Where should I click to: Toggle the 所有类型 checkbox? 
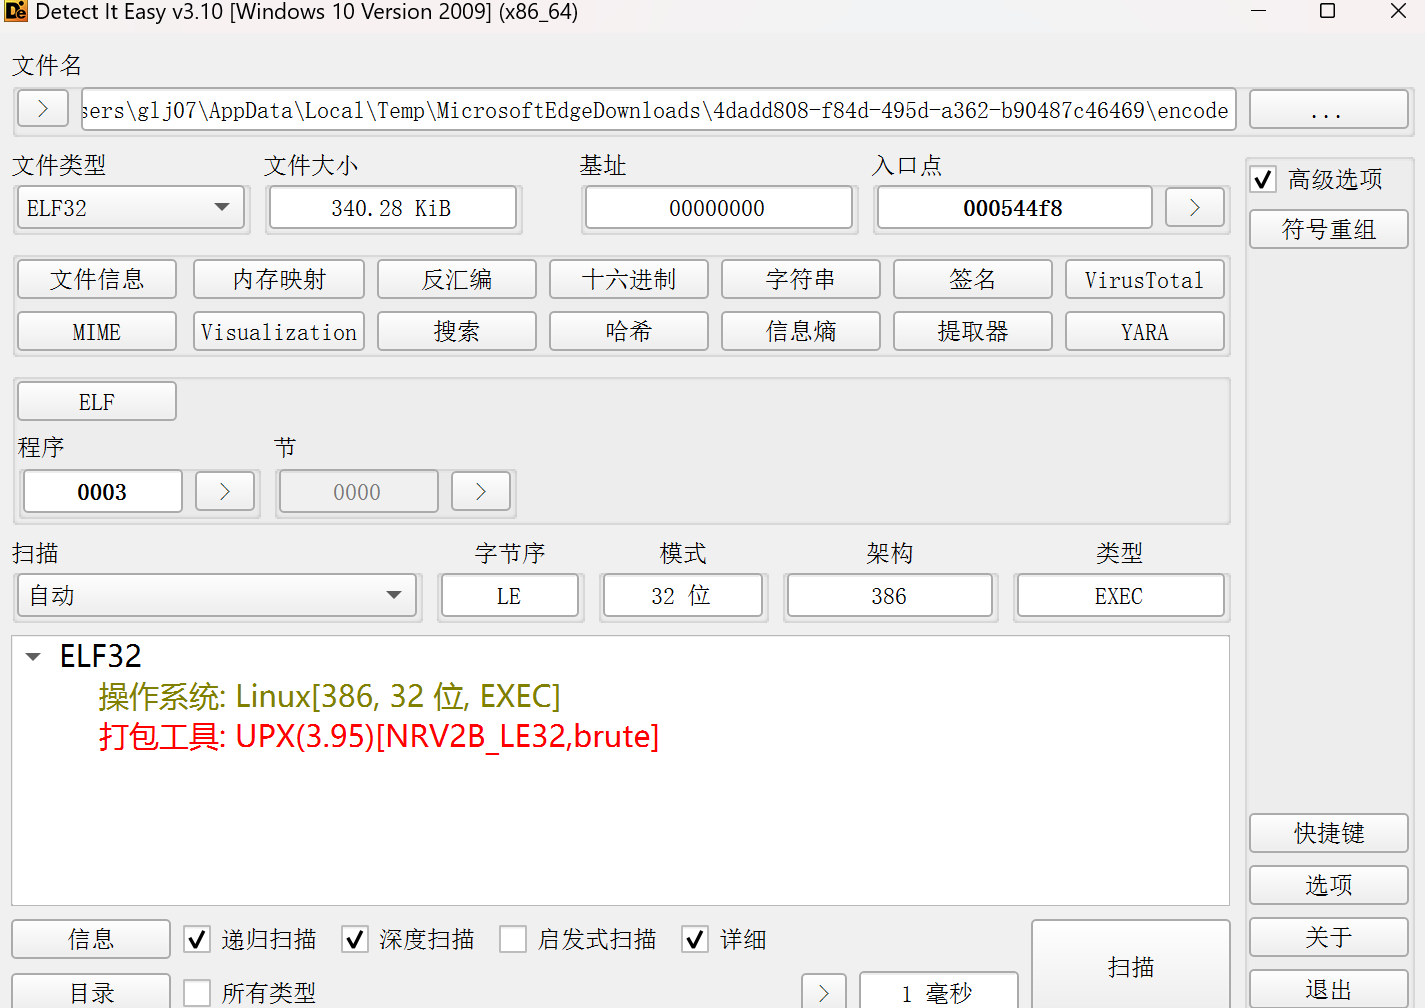[197, 992]
